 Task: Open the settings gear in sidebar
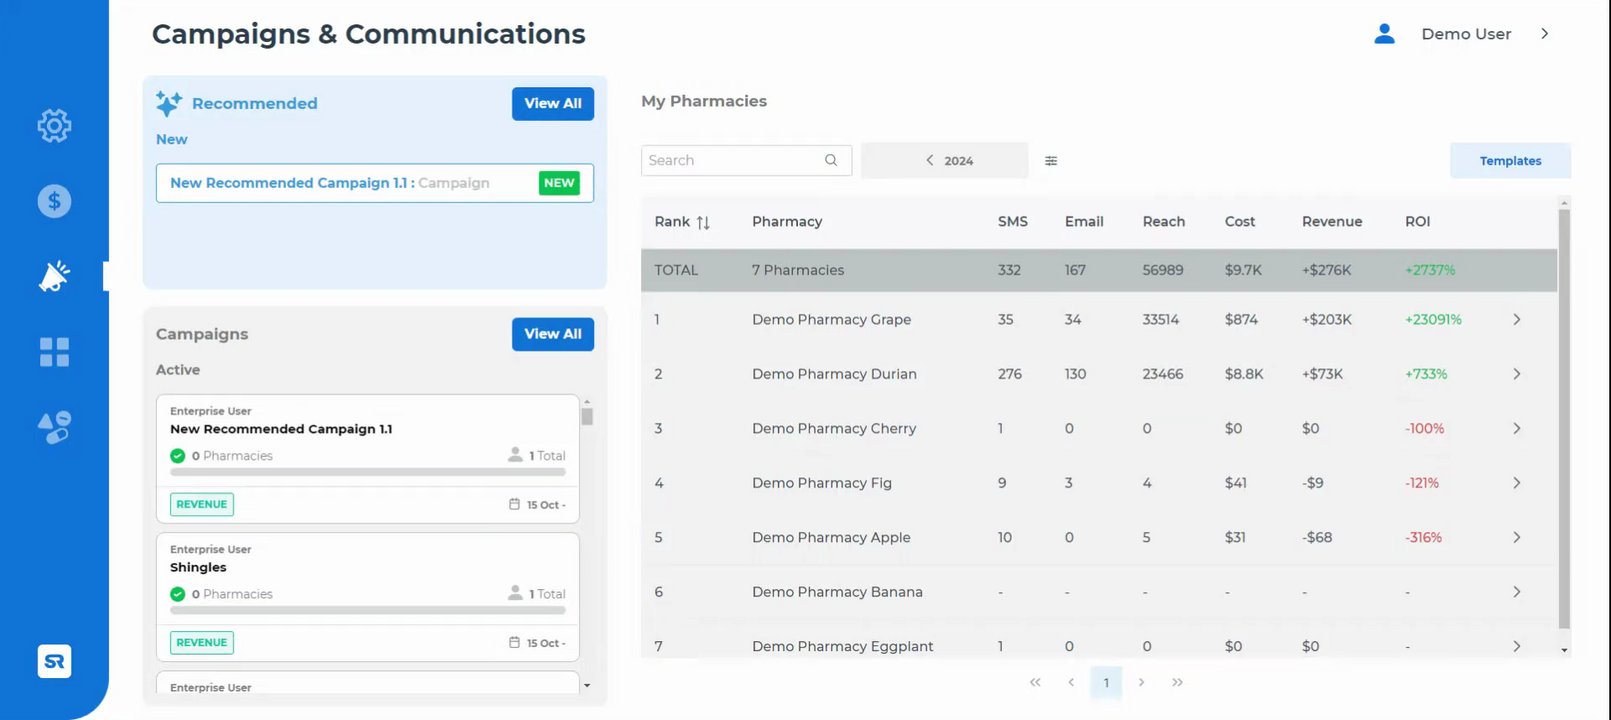point(54,126)
